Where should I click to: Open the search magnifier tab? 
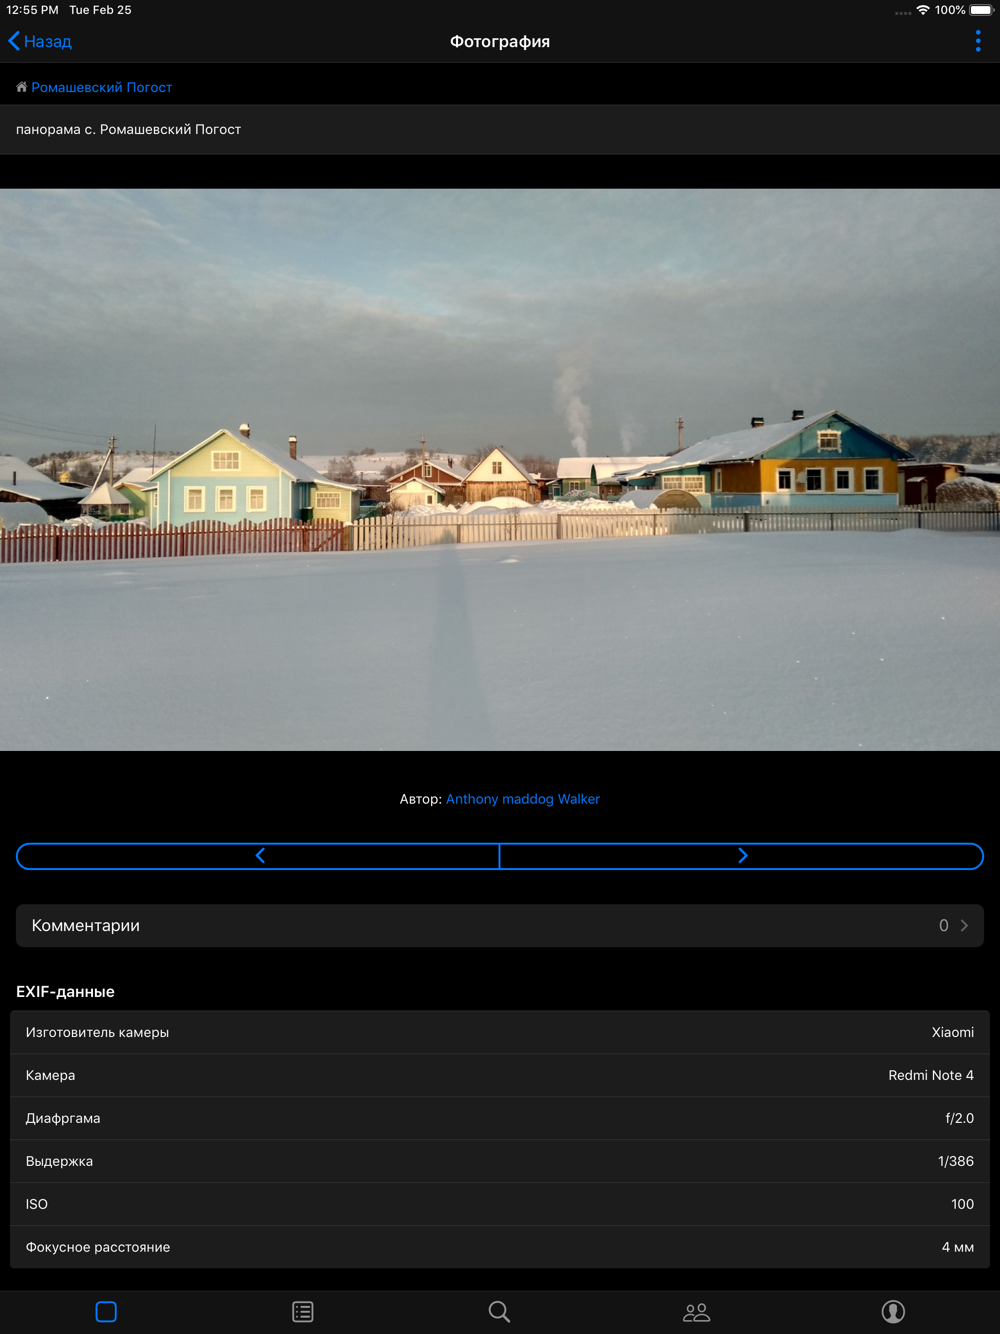click(499, 1312)
